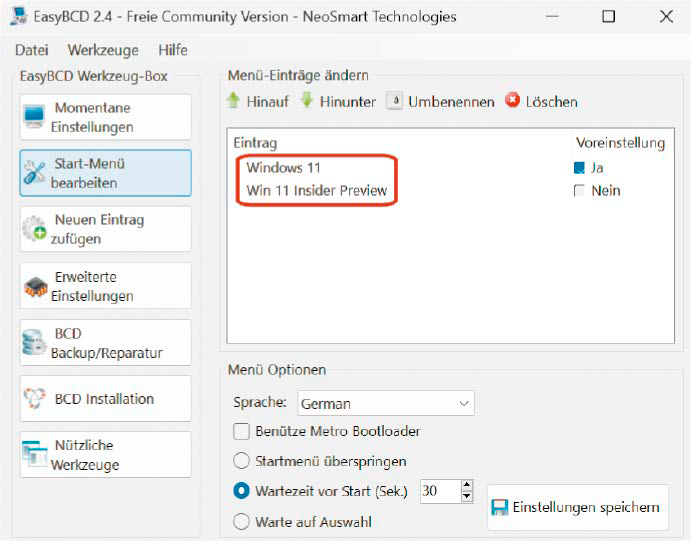This screenshot has width=691, height=541.
Task: Select Wartezeit vor Start radio button
Action: pyautogui.click(x=241, y=491)
